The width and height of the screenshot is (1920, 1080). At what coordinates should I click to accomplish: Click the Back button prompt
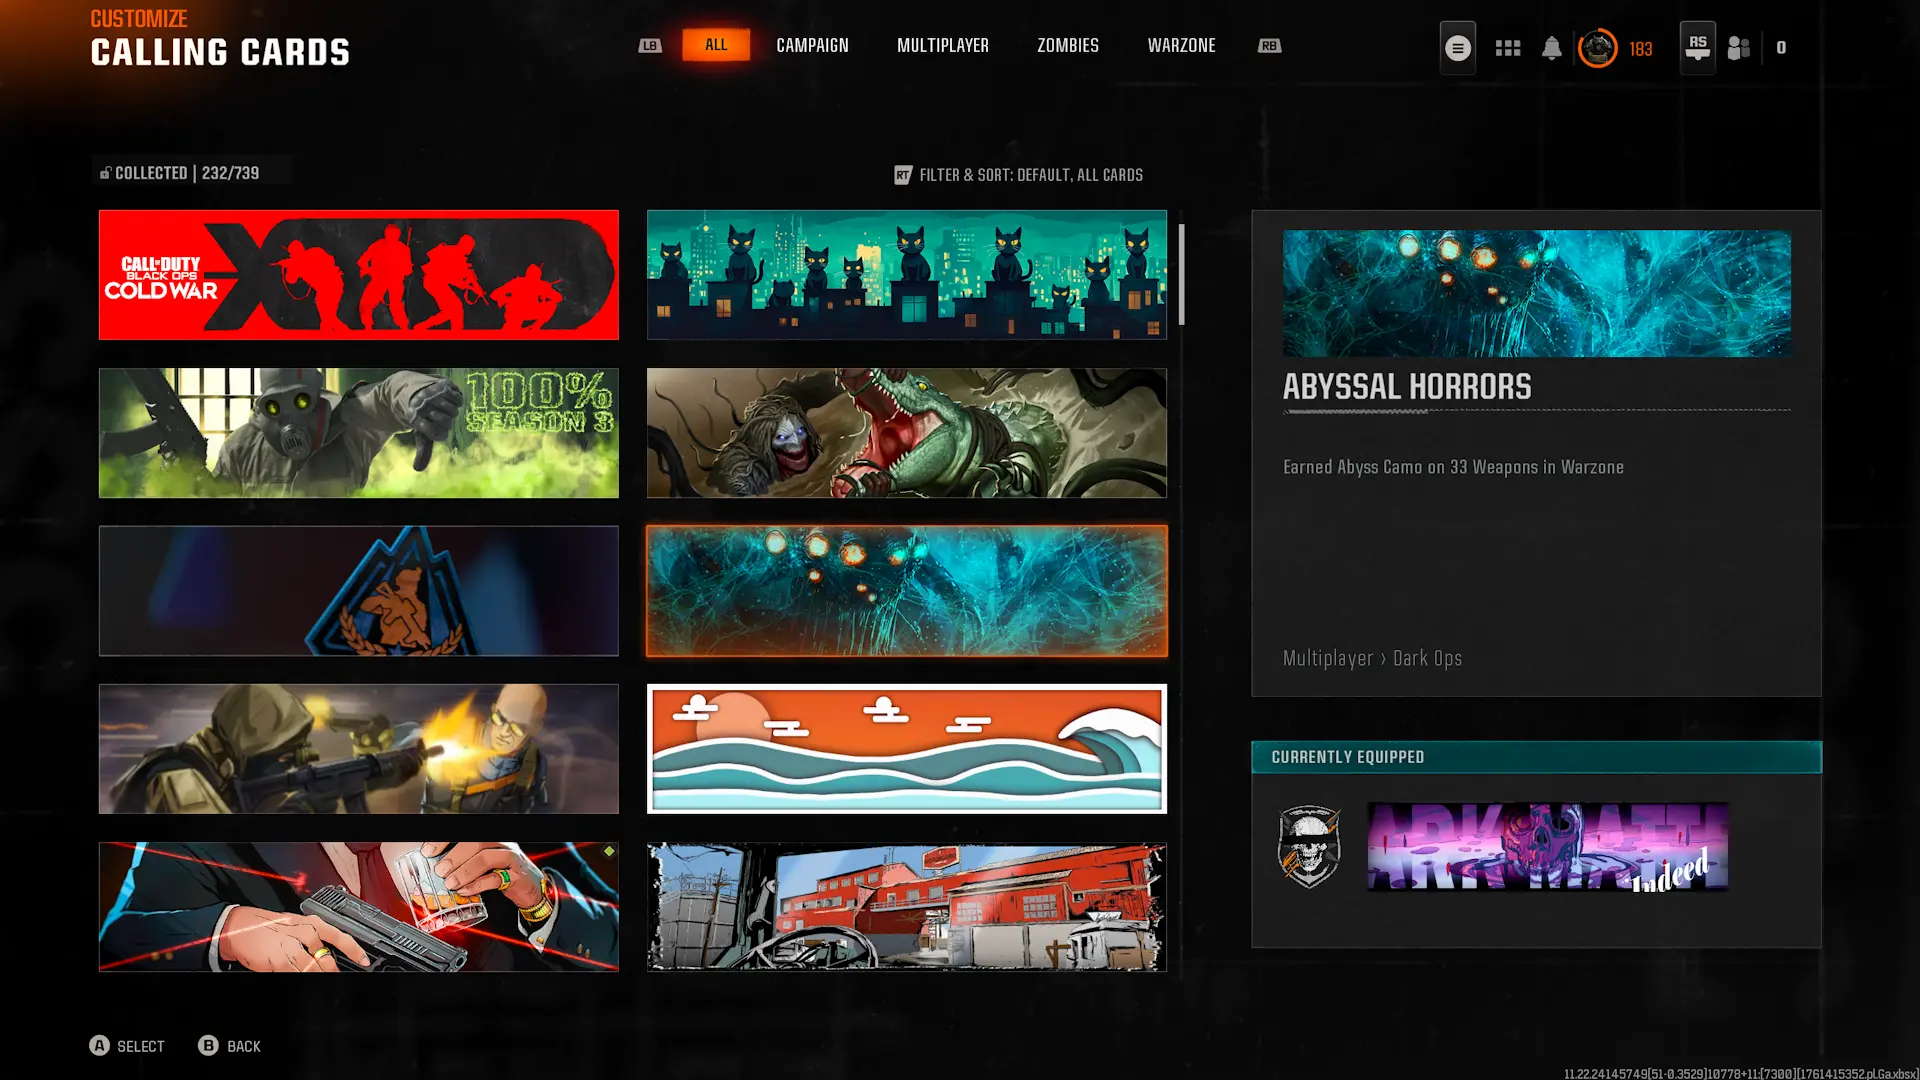click(230, 1046)
